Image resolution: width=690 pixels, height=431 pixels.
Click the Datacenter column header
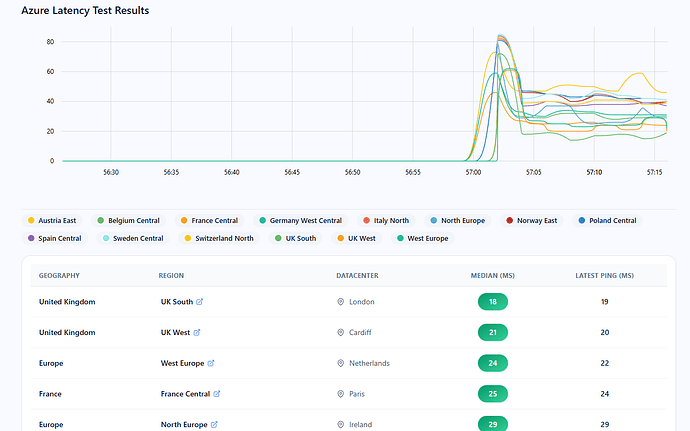pos(360,275)
